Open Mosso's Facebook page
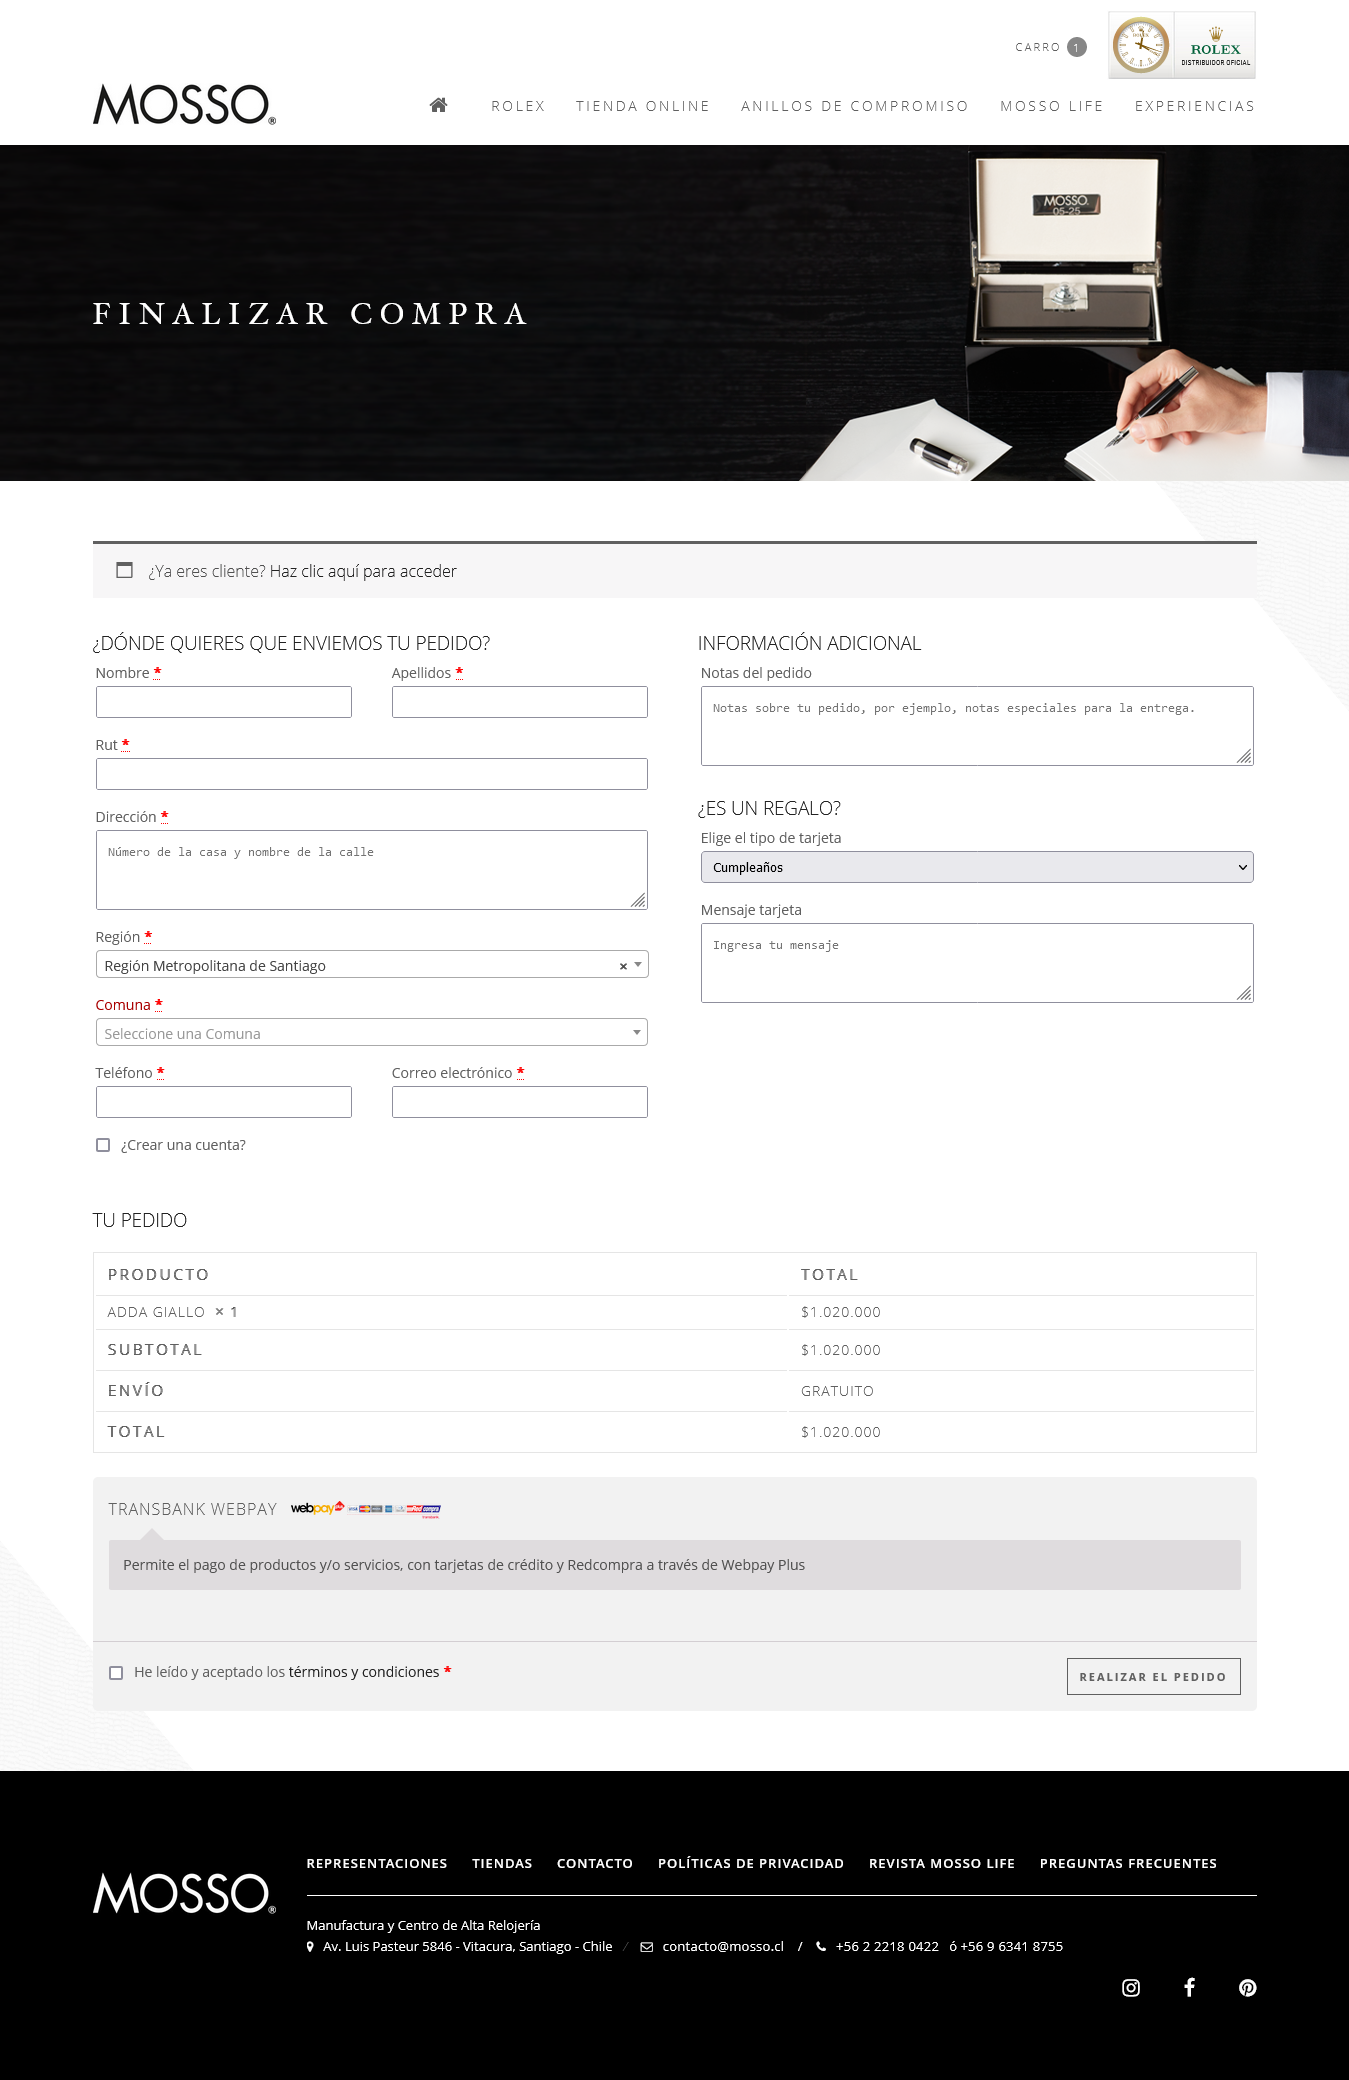Screen dimensions: 1349x2080 (1189, 1988)
